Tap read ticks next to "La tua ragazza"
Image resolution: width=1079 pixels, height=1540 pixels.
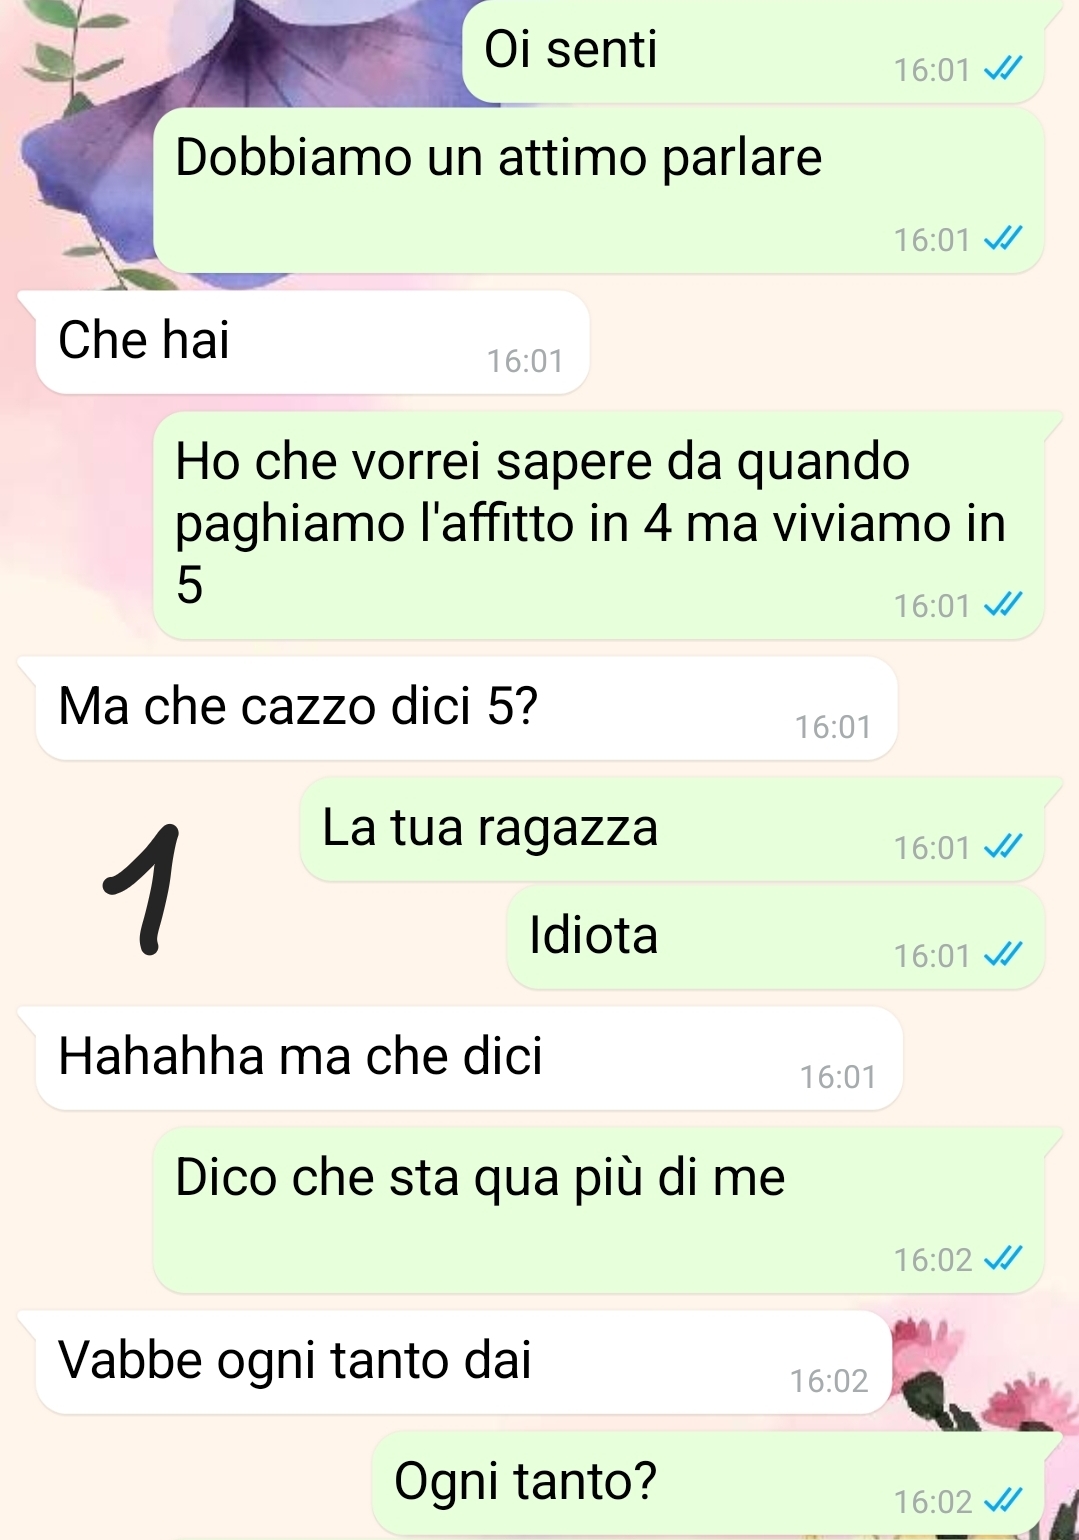(x=1004, y=847)
